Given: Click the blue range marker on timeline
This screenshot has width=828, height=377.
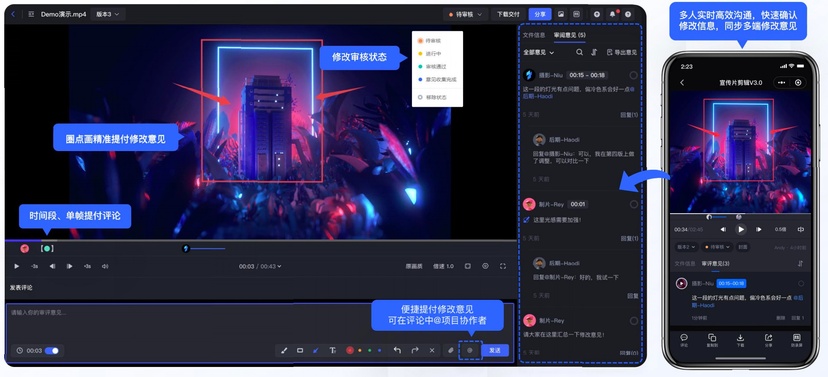Looking at the screenshot, I should [x=203, y=249].
